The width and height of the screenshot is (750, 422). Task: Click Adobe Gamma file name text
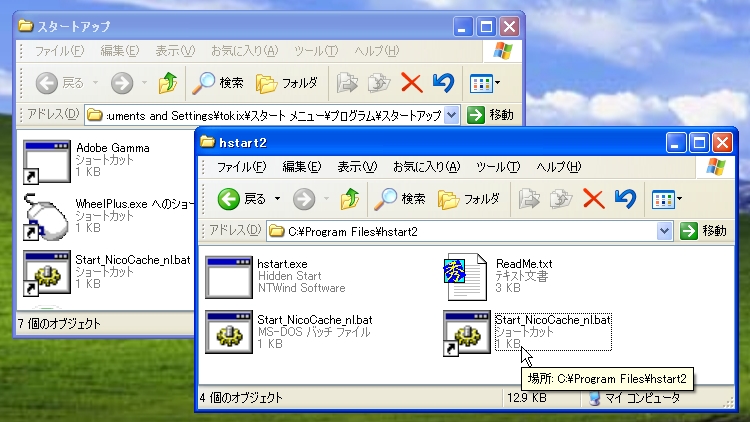[x=113, y=148]
